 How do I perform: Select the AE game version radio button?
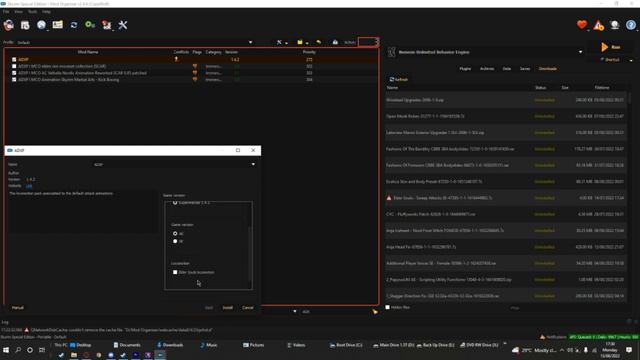tap(175, 233)
